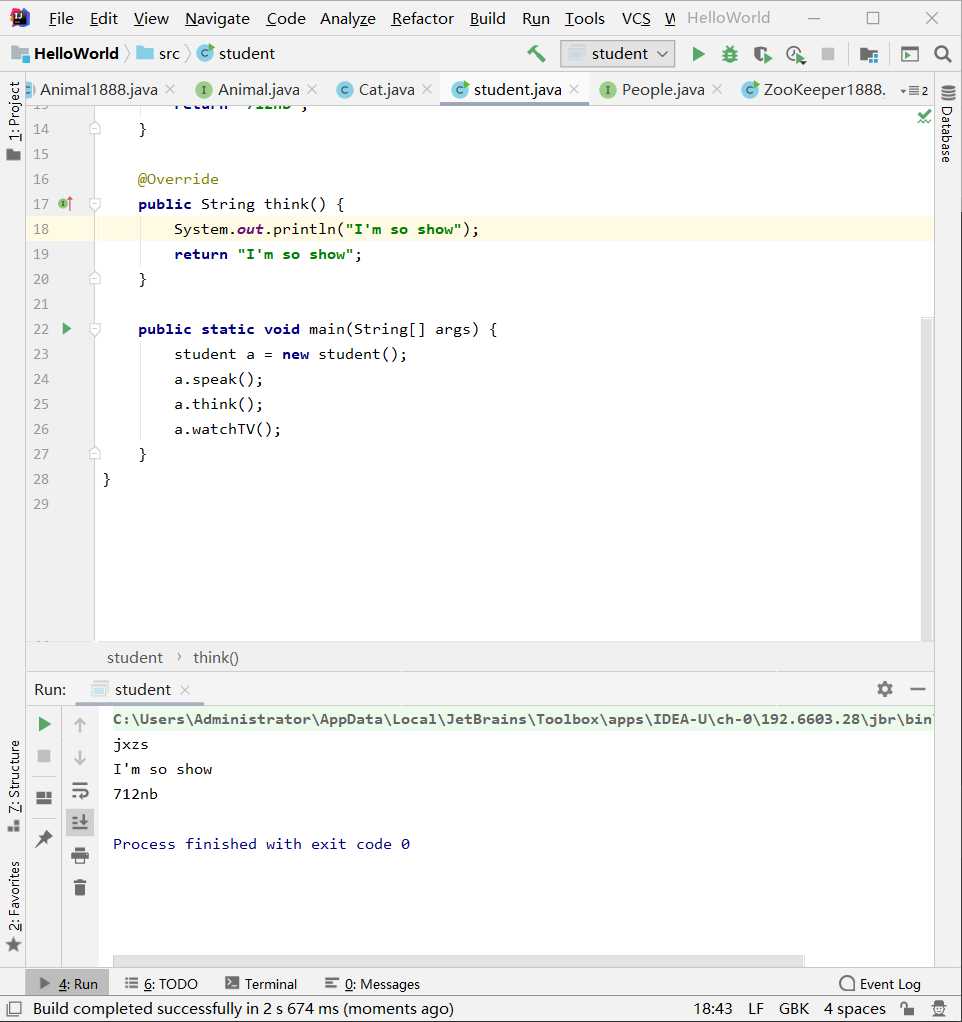Image resolution: width=962 pixels, height=1022 pixels.
Task: Click the overrides gutter icon at line 17
Action: point(65,204)
